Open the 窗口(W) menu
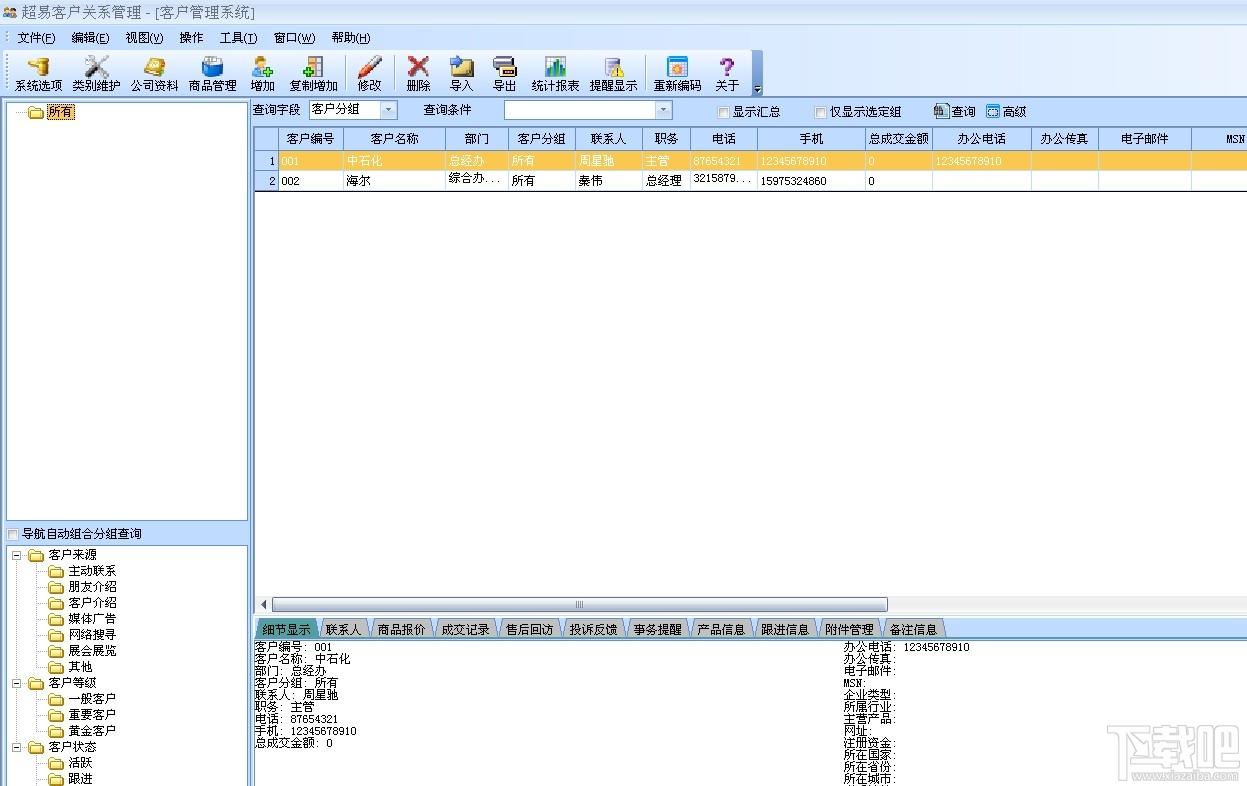 pos(294,38)
